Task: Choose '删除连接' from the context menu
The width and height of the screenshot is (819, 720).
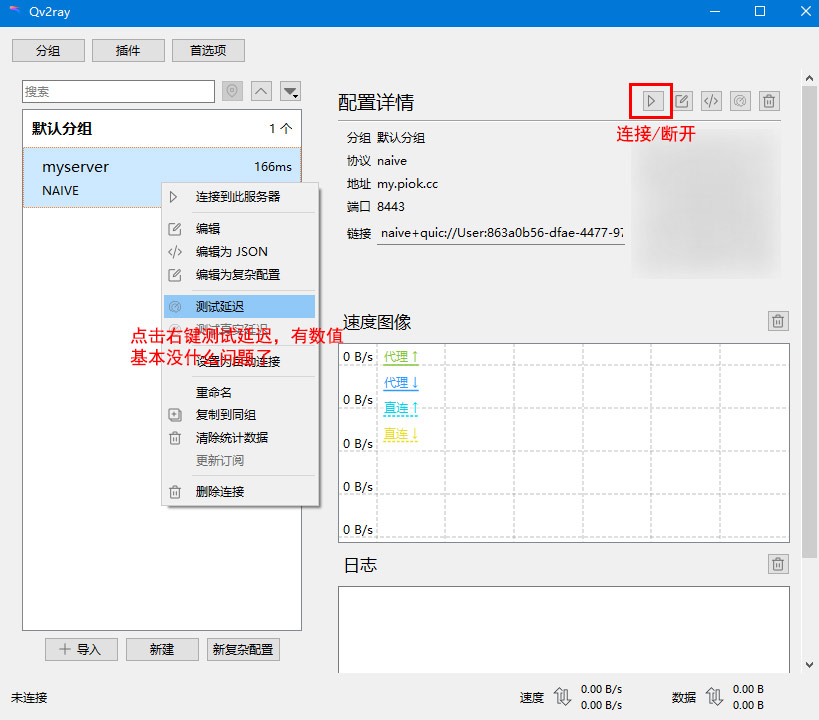Action: click(x=240, y=492)
